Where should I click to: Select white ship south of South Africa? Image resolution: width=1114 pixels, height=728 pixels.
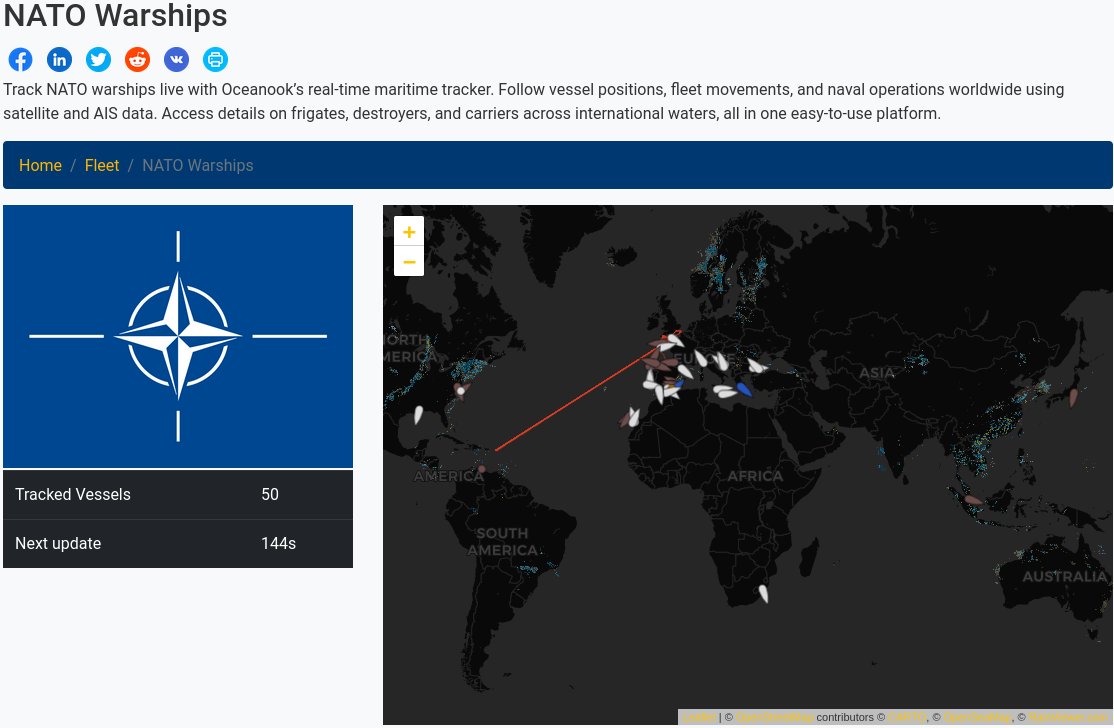click(764, 593)
